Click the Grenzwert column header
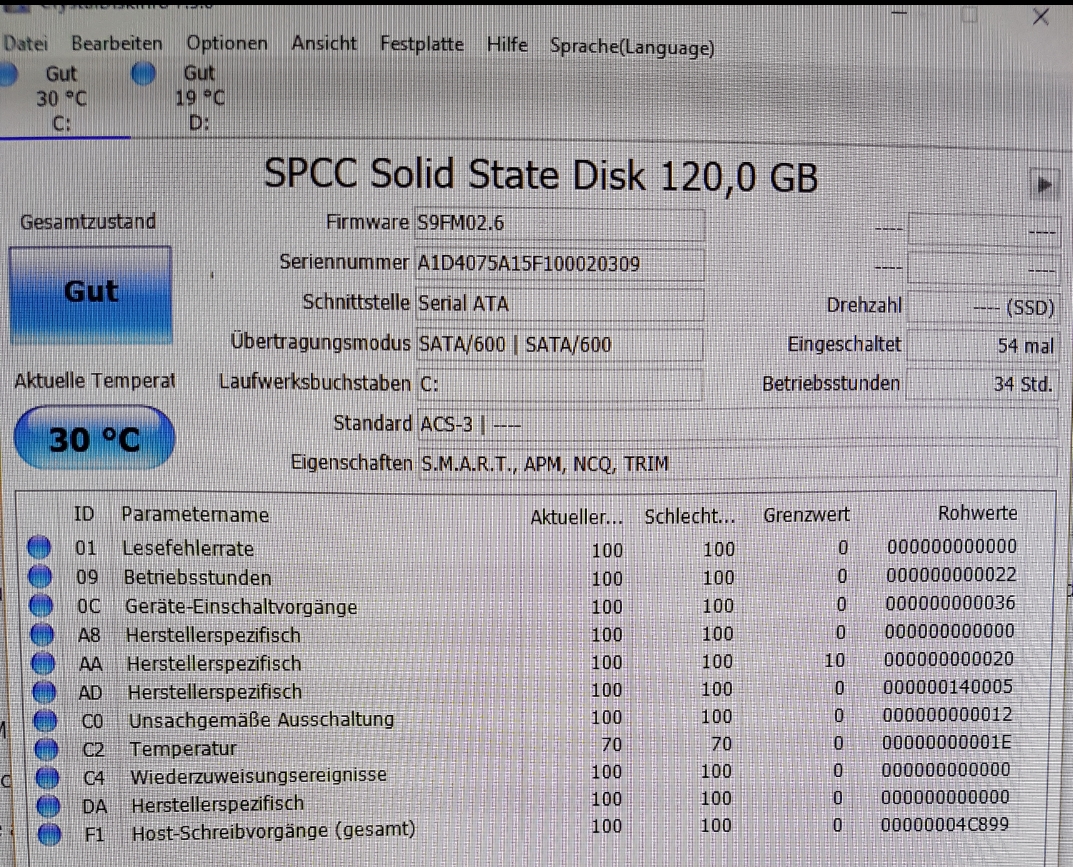This screenshot has width=1073, height=867. click(806, 515)
